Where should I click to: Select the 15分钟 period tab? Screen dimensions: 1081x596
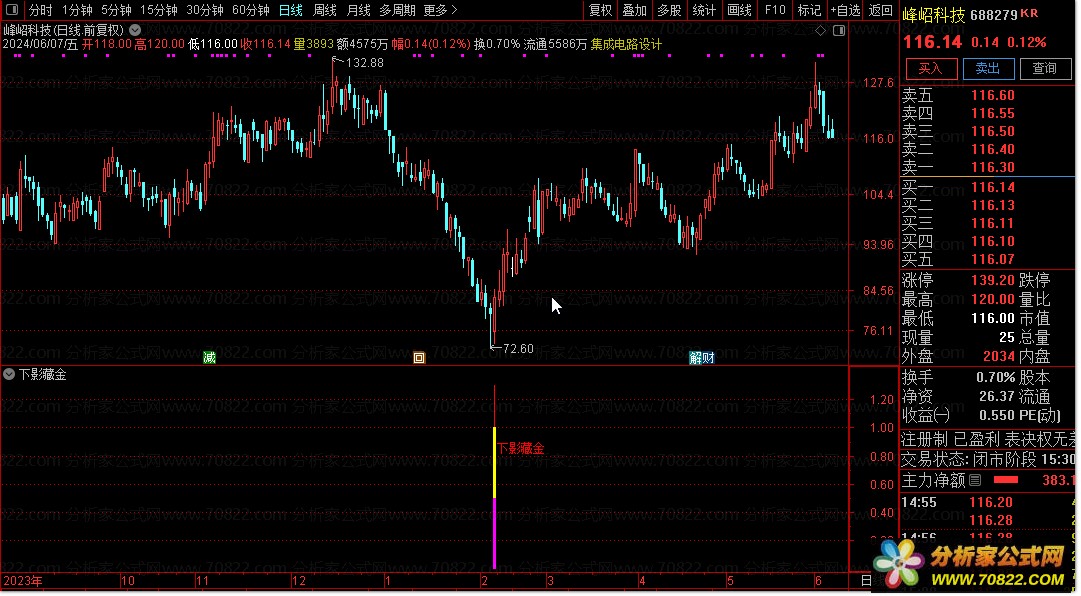tap(159, 10)
